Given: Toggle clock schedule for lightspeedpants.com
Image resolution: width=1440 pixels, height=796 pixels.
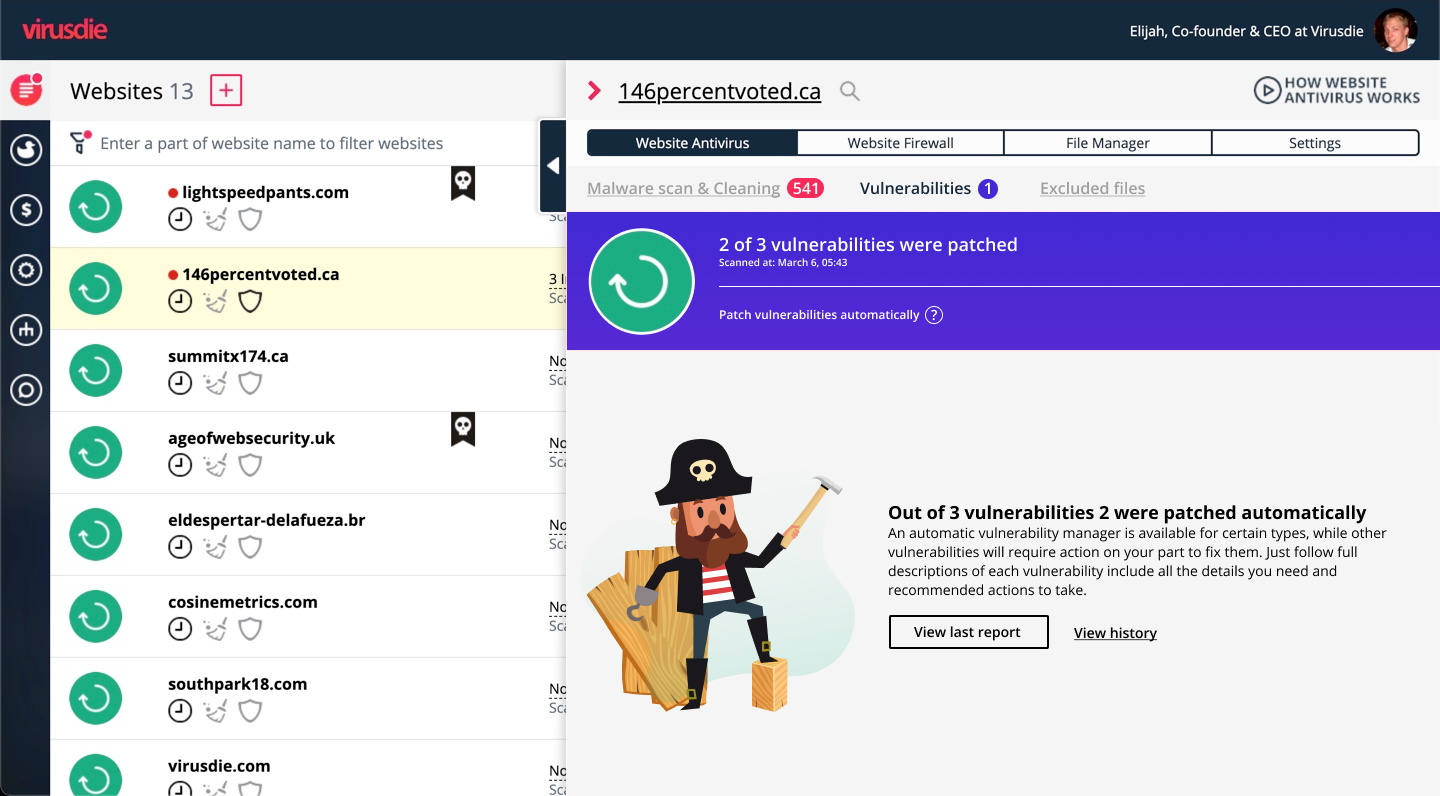Looking at the screenshot, I should click(x=180, y=219).
